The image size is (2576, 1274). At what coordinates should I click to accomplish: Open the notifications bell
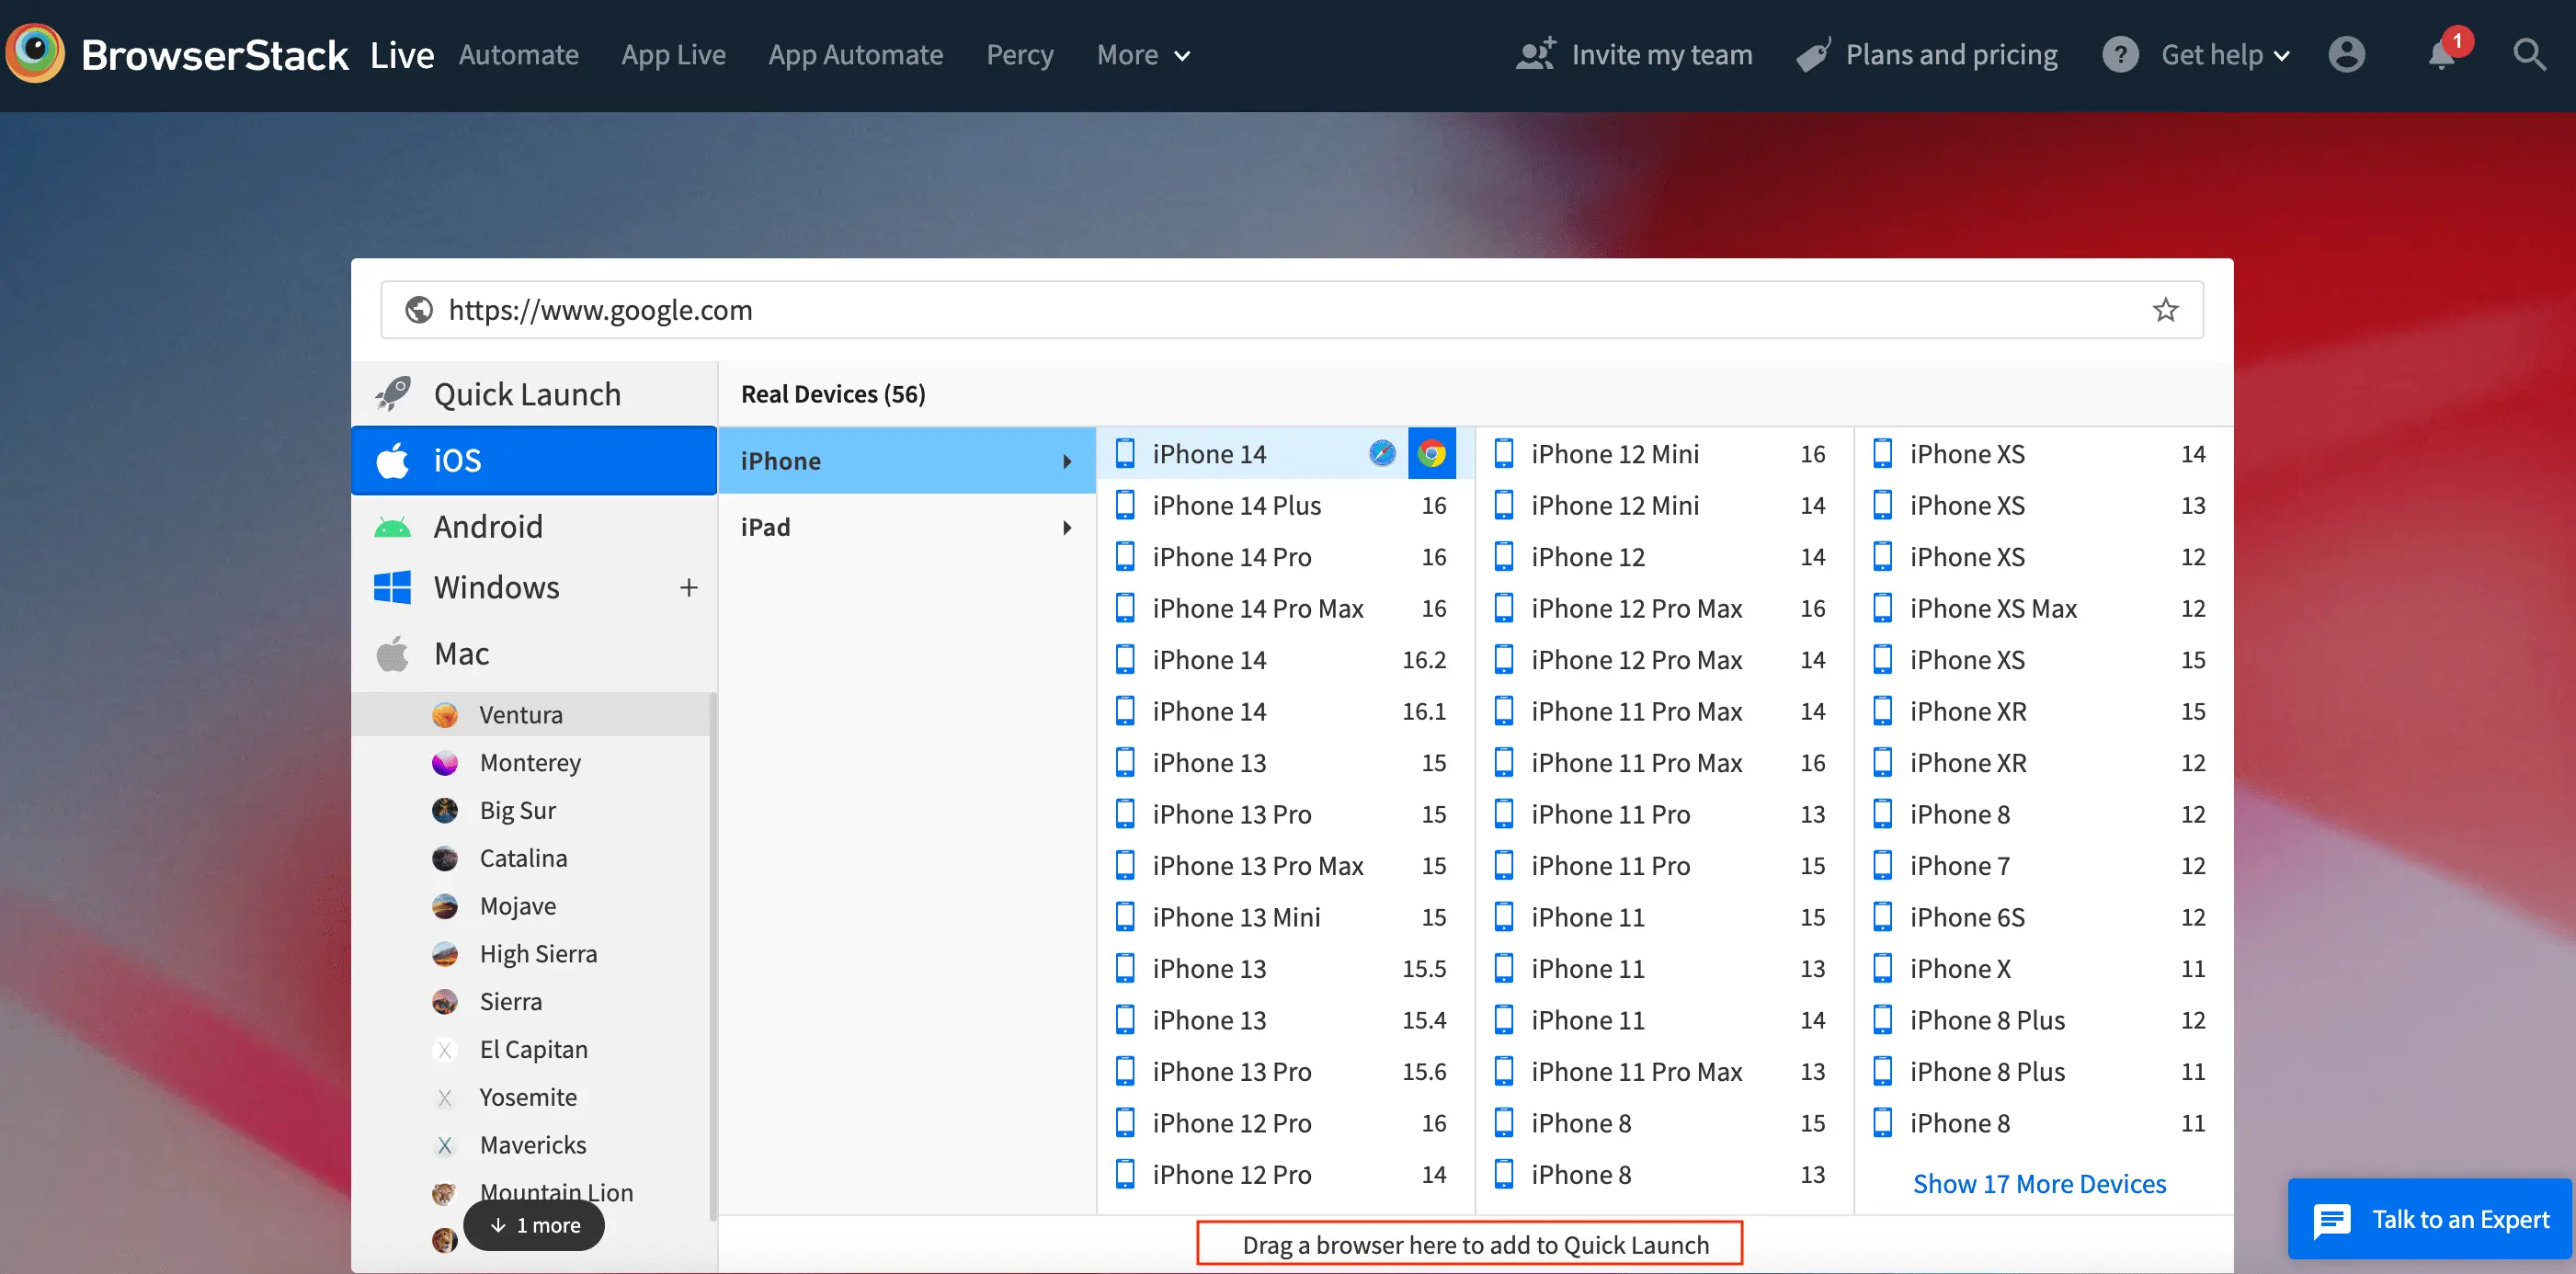coord(2442,54)
